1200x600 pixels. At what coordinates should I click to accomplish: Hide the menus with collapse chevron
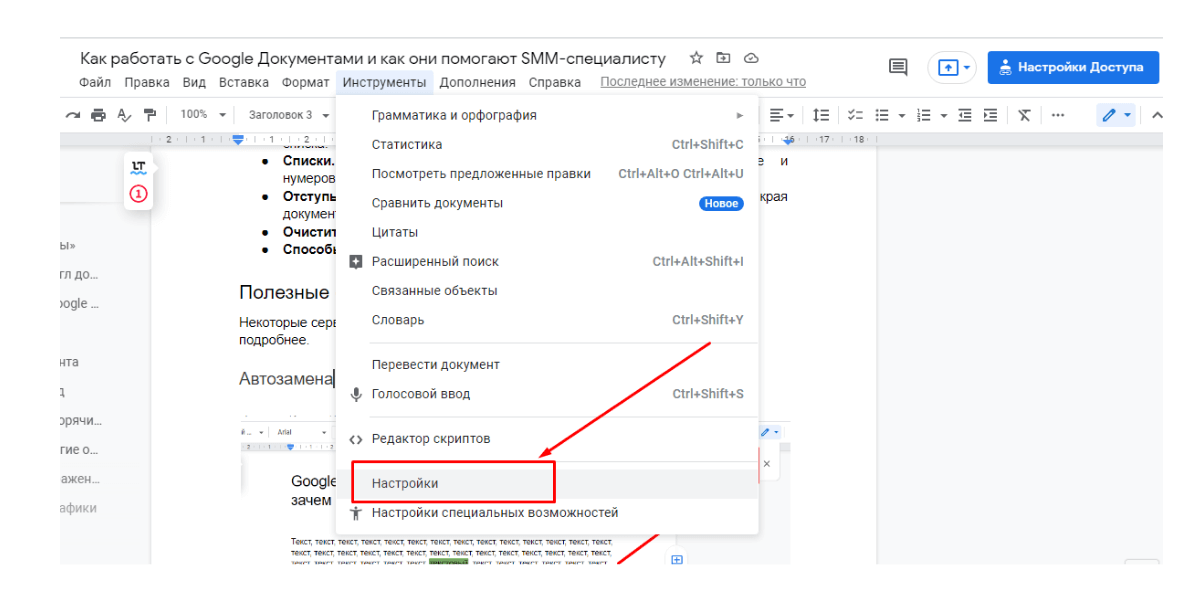click(x=1157, y=115)
